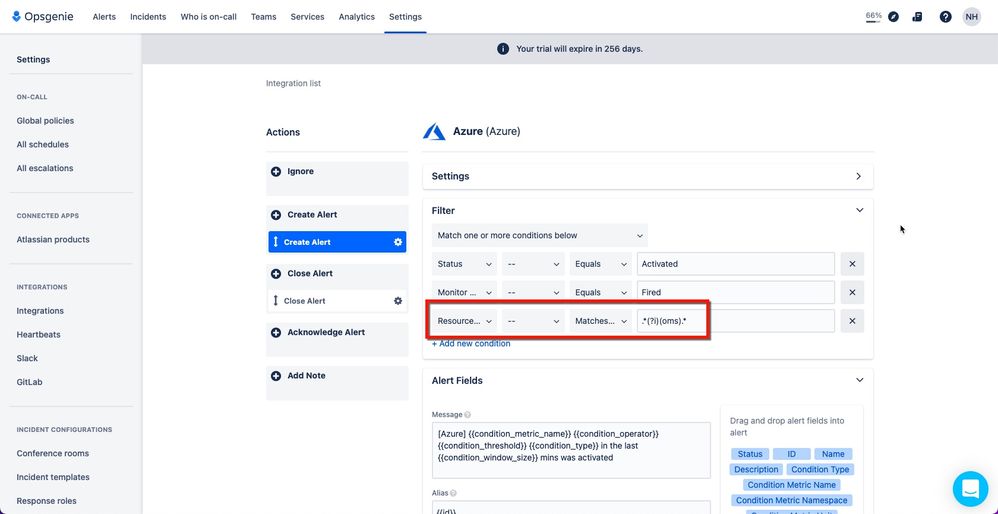Image resolution: width=998 pixels, height=514 pixels.
Task: Open gear settings for Close Alert action
Action: pos(398,301)
